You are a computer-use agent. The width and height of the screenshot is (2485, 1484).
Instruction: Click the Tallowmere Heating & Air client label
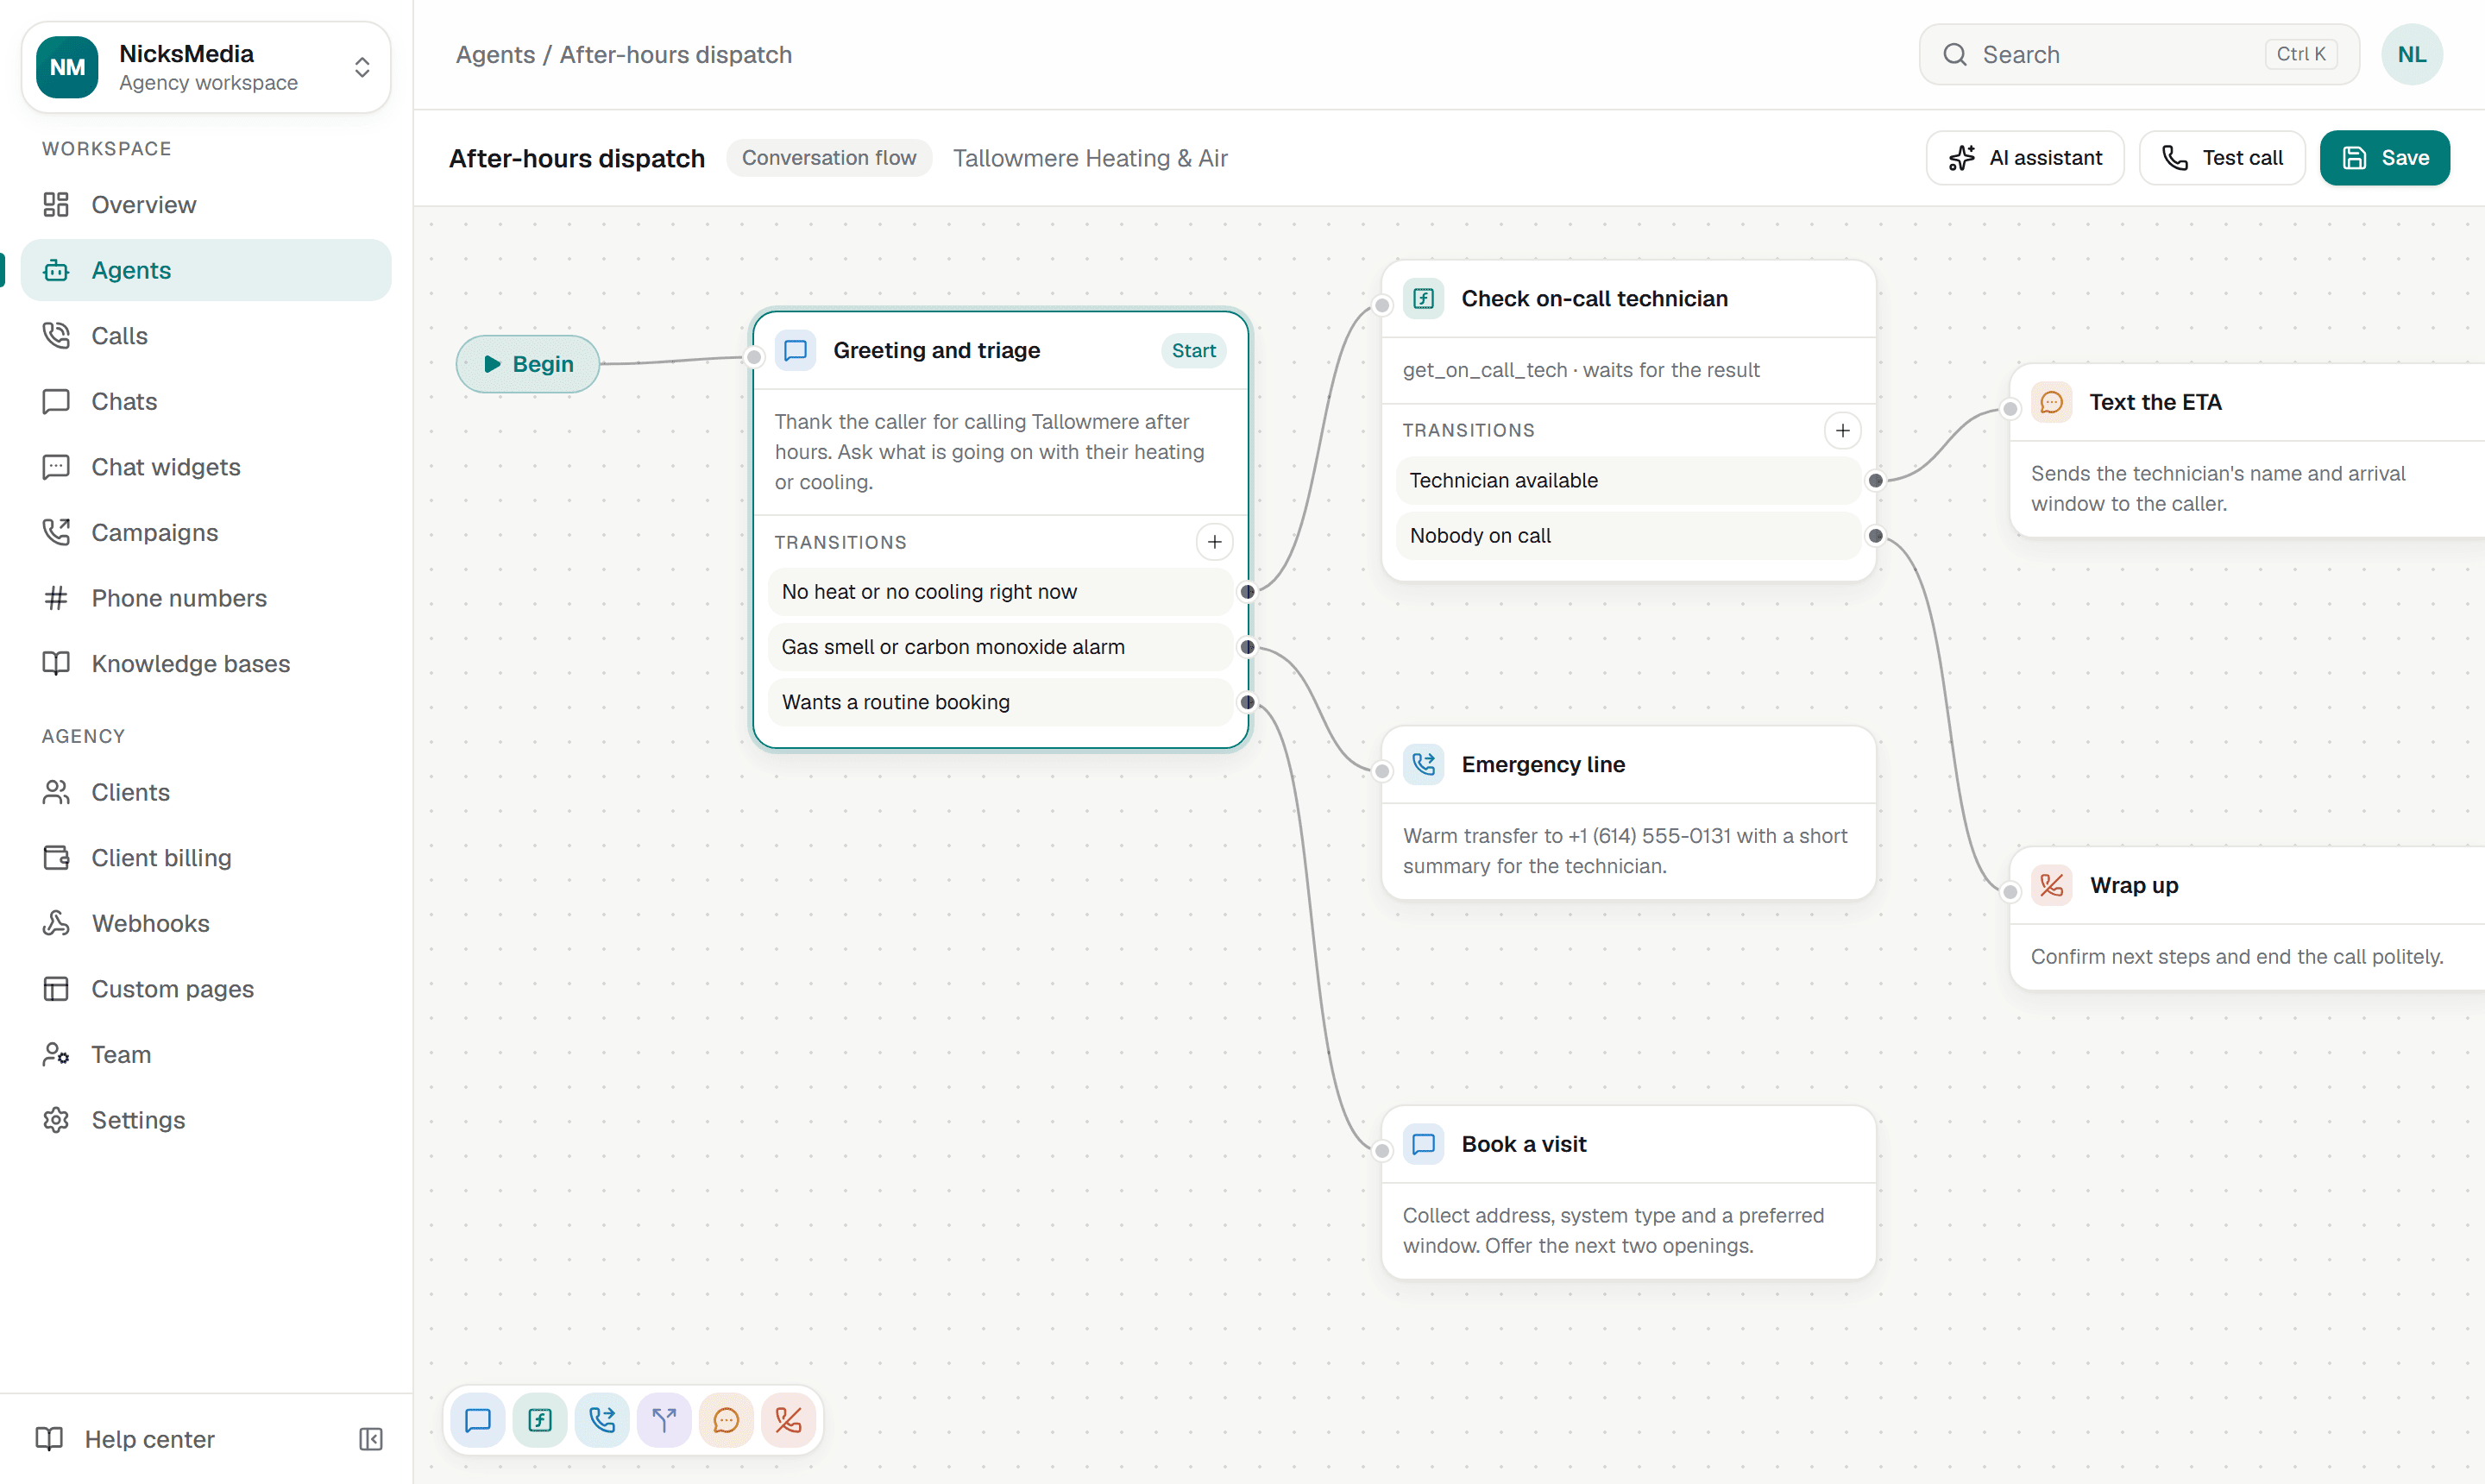pos(1090,158)
